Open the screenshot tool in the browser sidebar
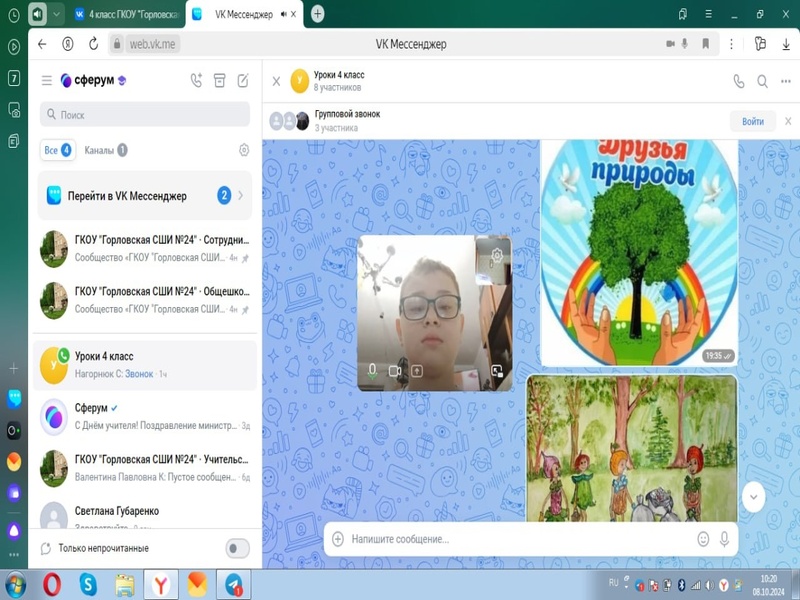 pos(14,110)
